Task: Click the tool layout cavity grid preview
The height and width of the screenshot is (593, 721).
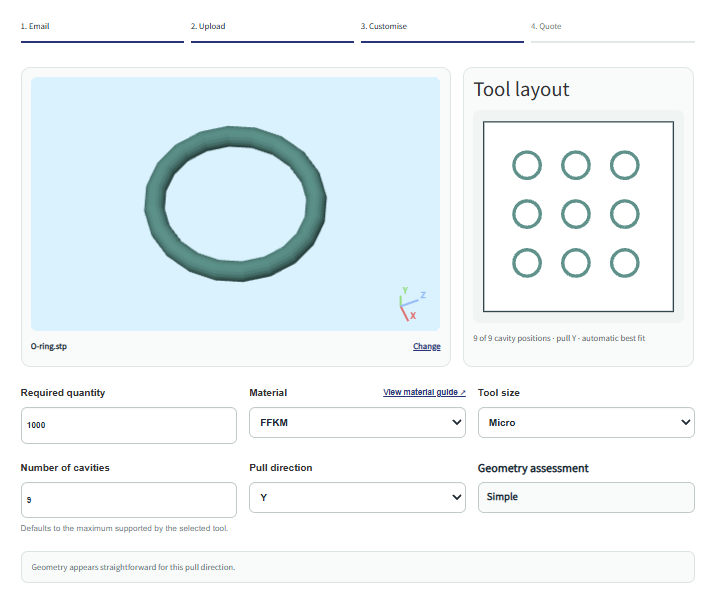Action: pyautogui.click(x=578, y=217)
